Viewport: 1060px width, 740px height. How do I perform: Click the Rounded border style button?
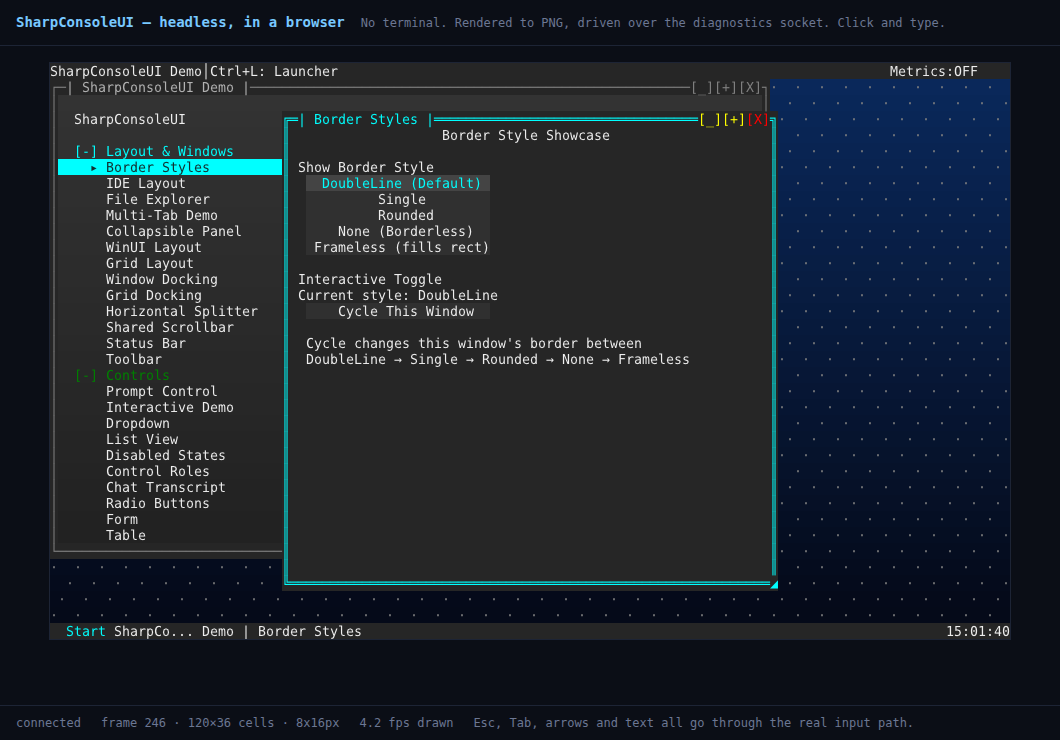point(398,216)
